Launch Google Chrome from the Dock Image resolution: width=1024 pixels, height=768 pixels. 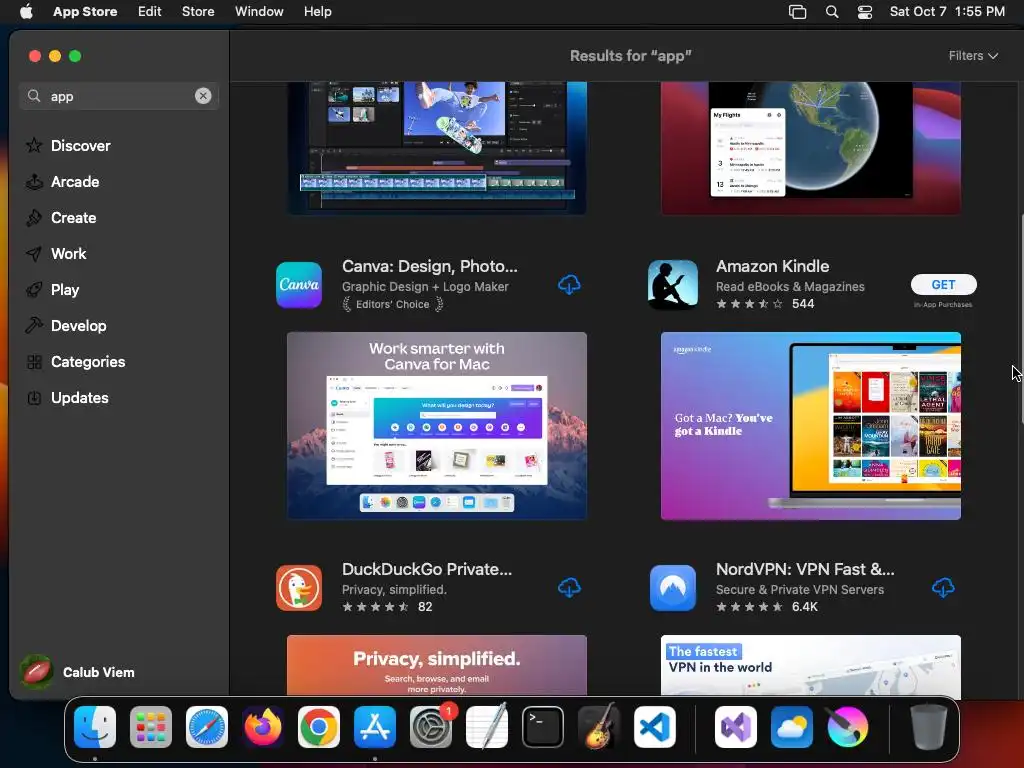coord(319,727)
